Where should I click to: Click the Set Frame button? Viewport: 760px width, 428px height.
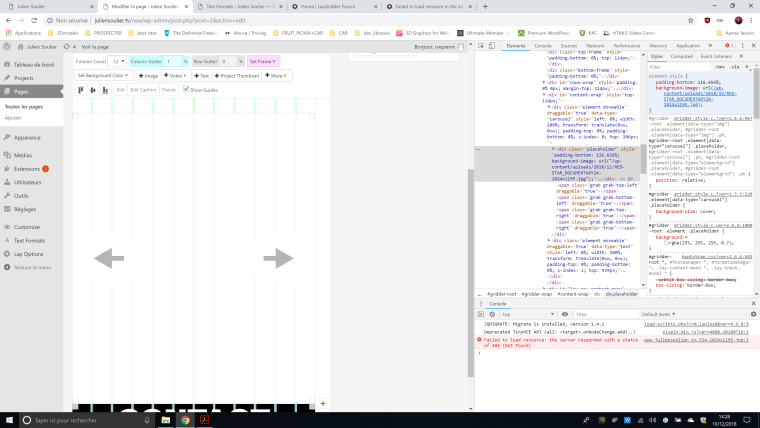click(265, 61)
